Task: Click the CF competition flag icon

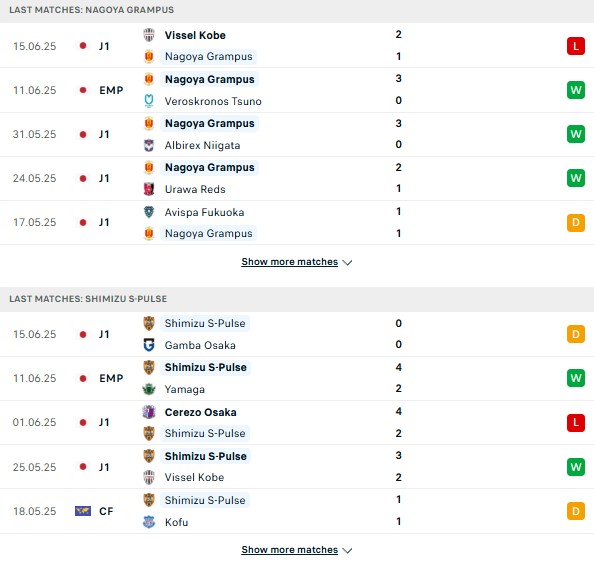Action: point(83,511)
